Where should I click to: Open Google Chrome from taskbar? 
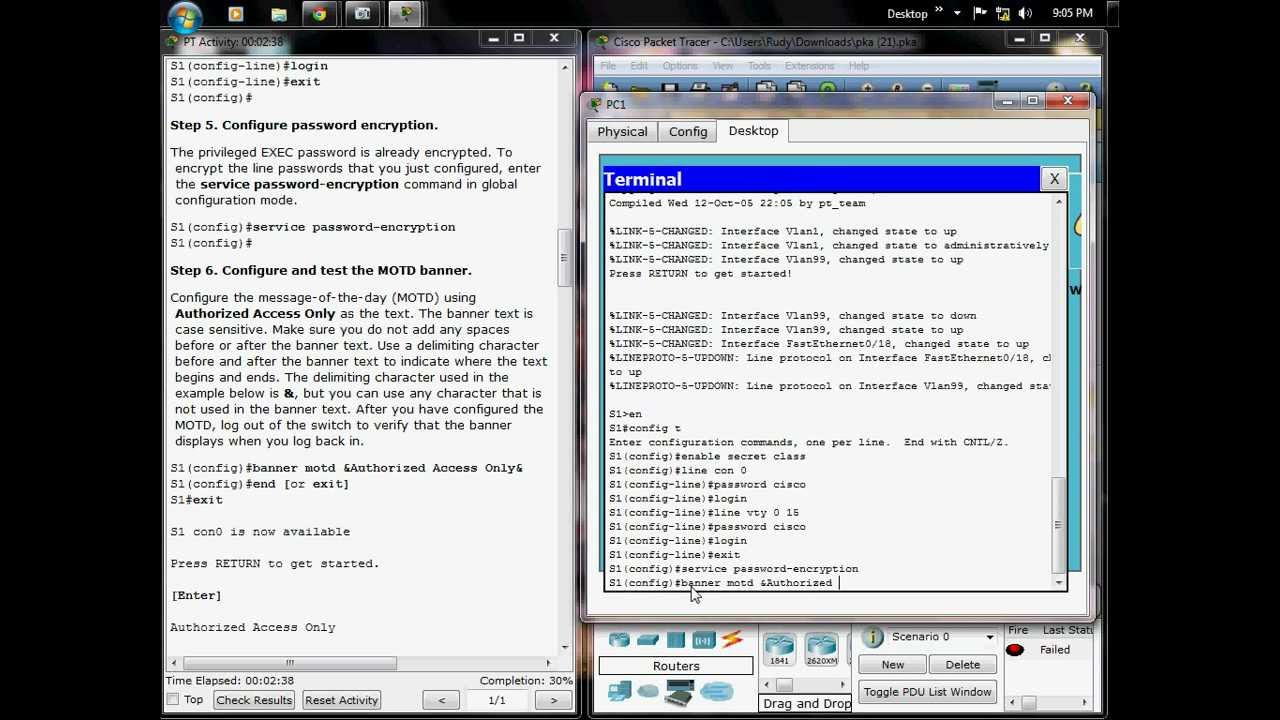(x=319, y=14)
